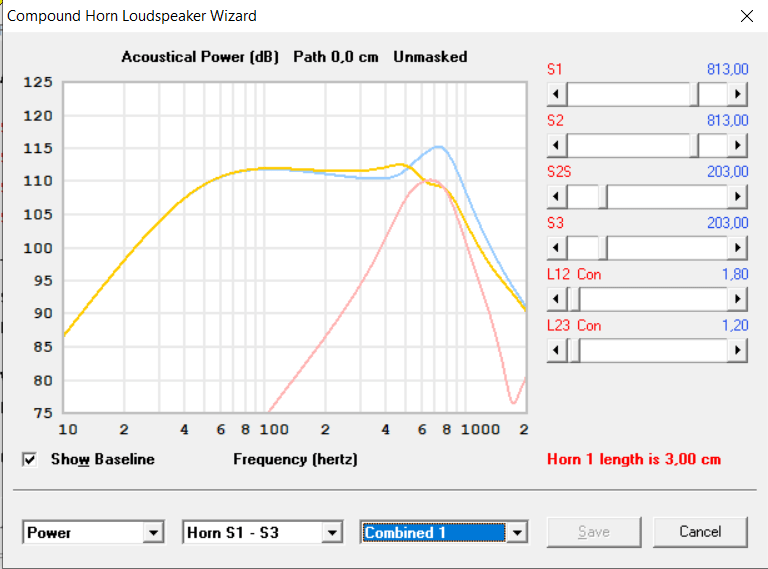Click the Acoustical Power (dB) chart title
Viewport: 768px width, 569px height.
200,57
